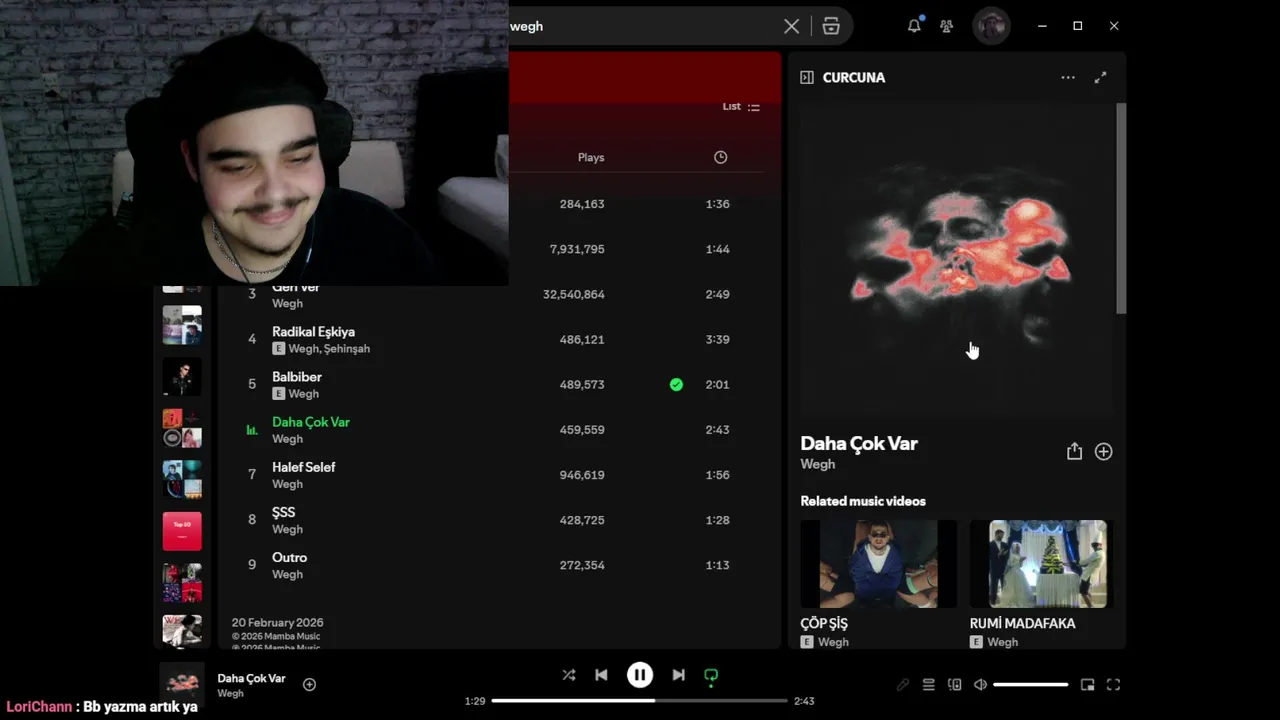Skip to previous track
The image size is (1280, 720).
point(601,675)
